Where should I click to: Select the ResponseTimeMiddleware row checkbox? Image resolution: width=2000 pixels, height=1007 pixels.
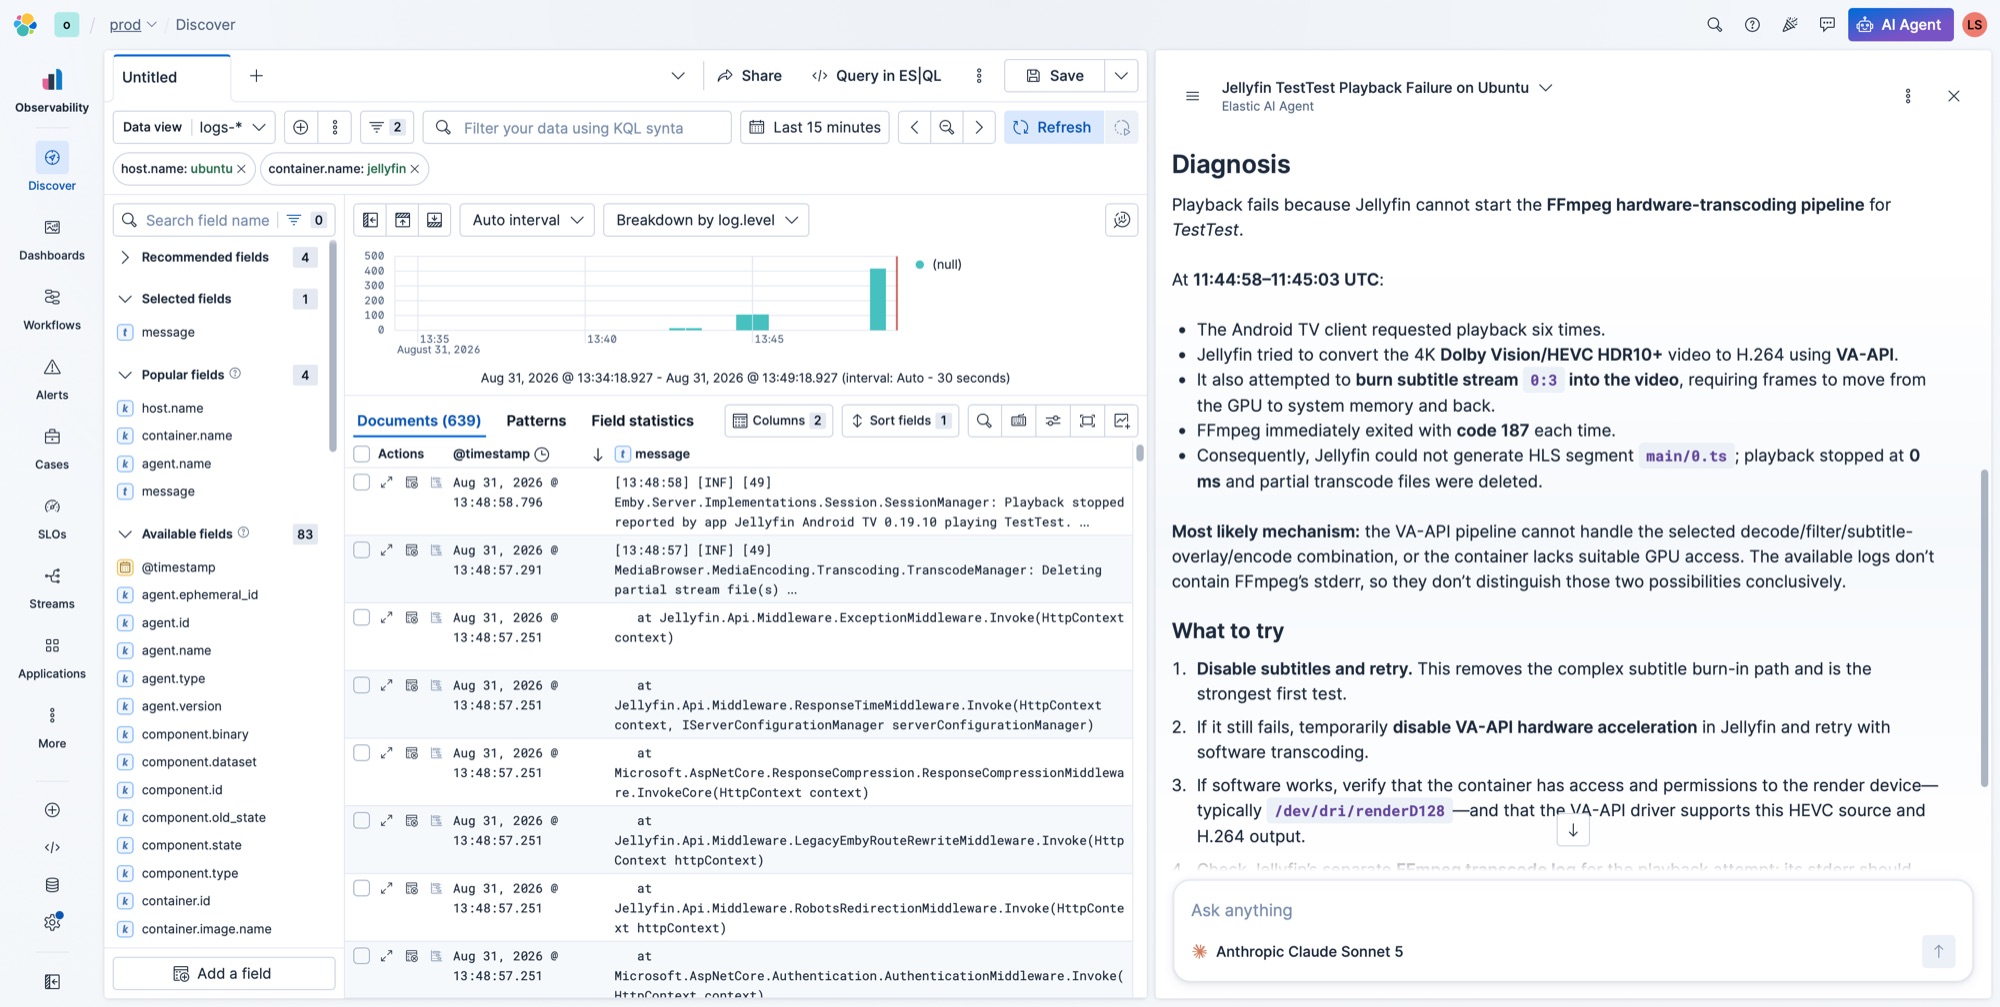(362, 685)
